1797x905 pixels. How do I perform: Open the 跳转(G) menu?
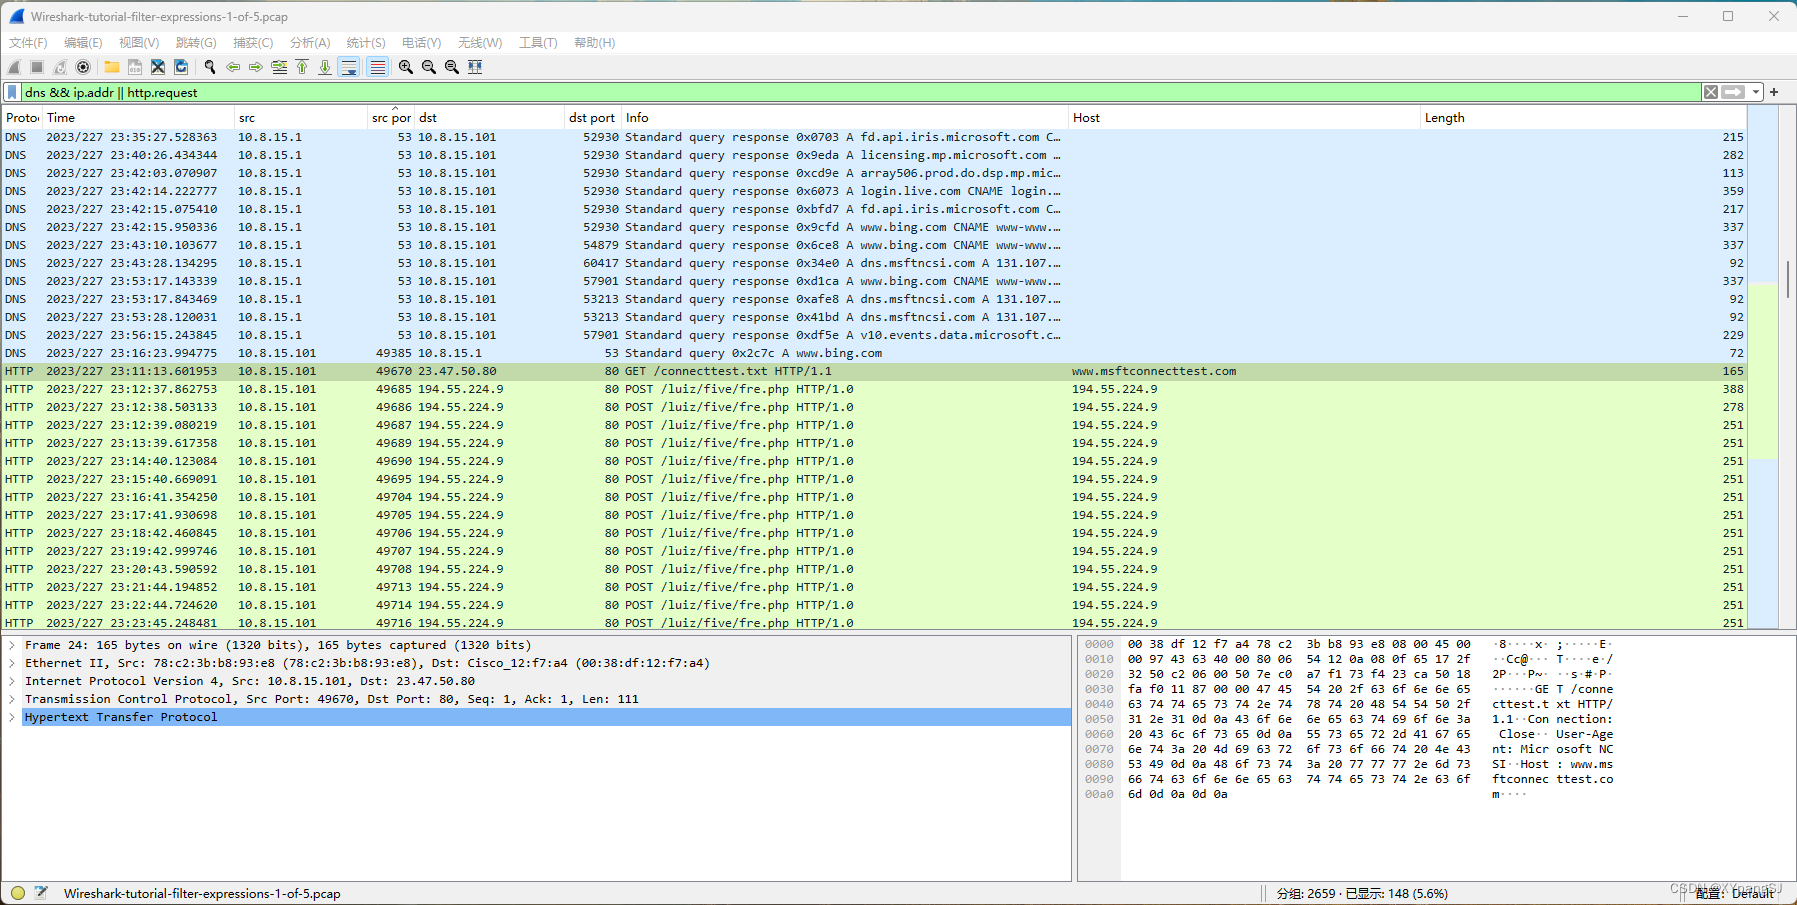[196, 43]
